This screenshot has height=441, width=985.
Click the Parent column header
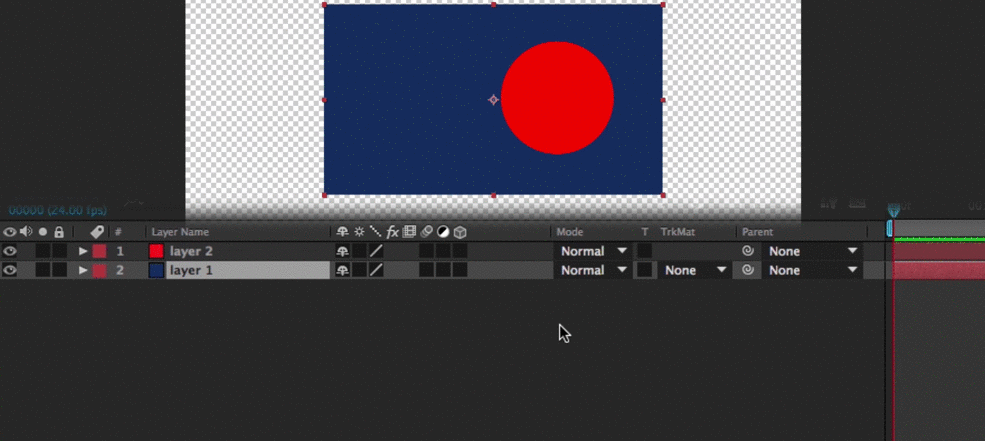click(x=757, y=232)
